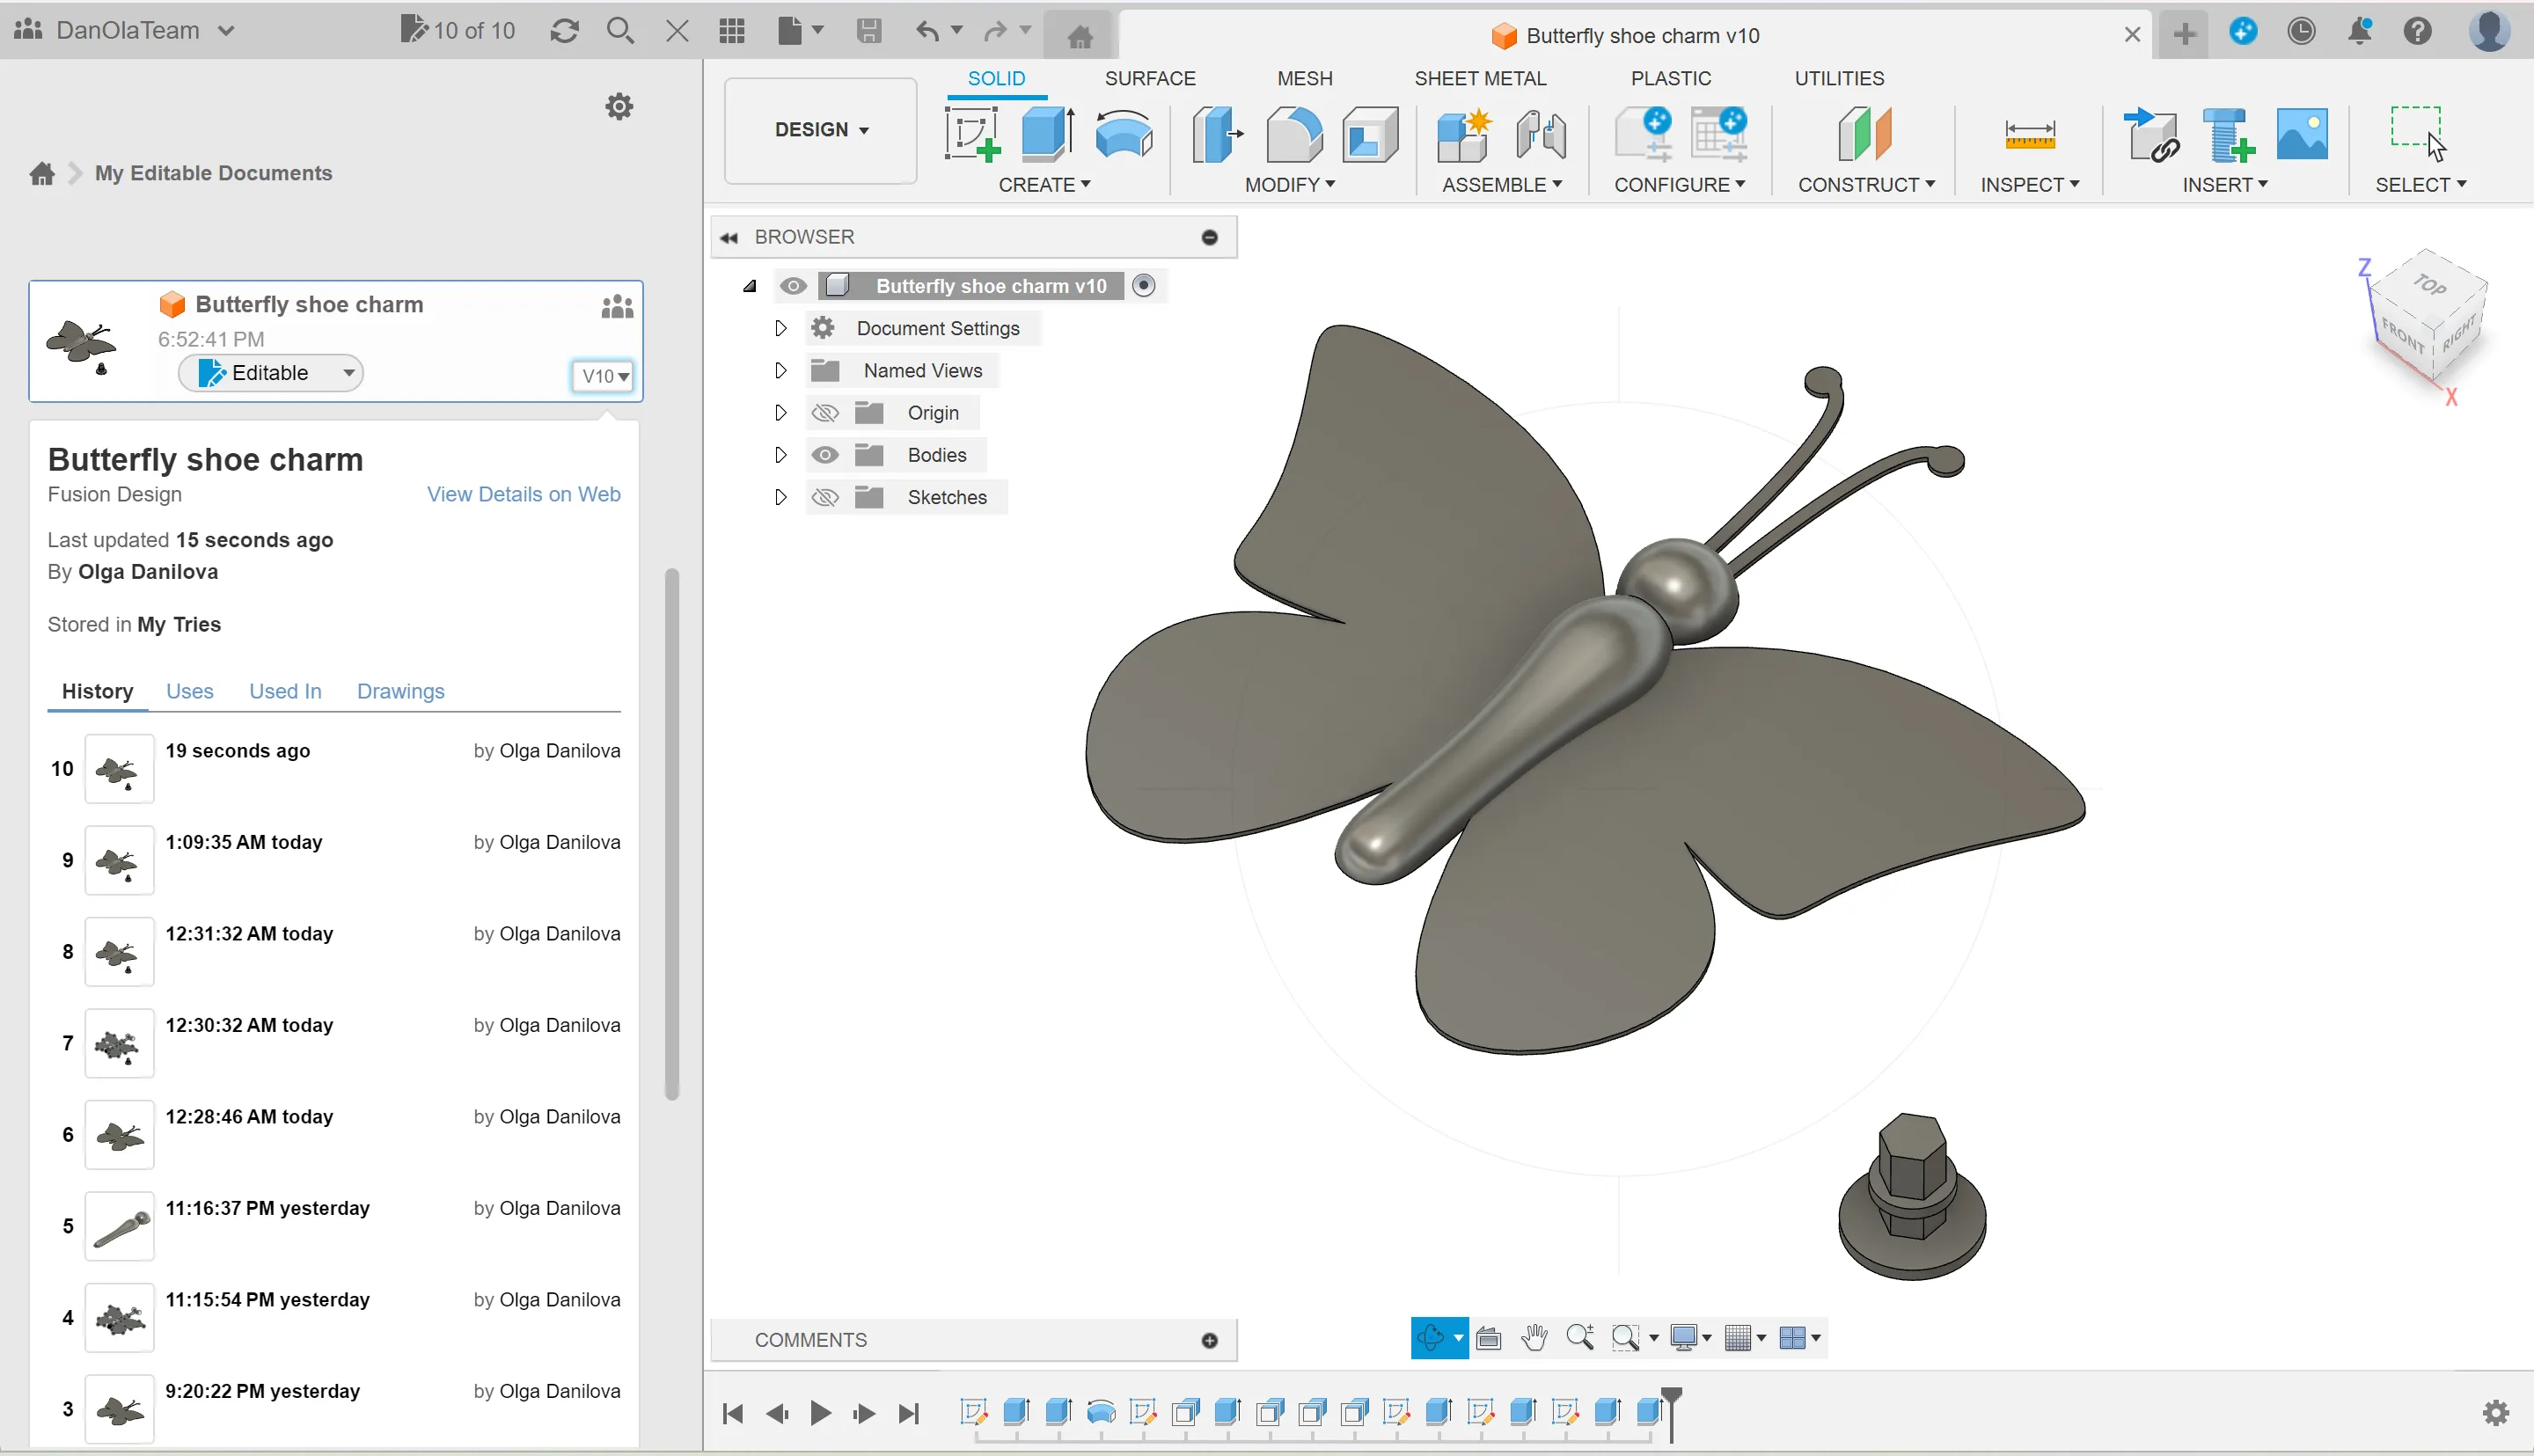Jump to timeline beginning
Viewport: 2534px width, 1456px height.
pyautogui.click(x=732, y=1413)
